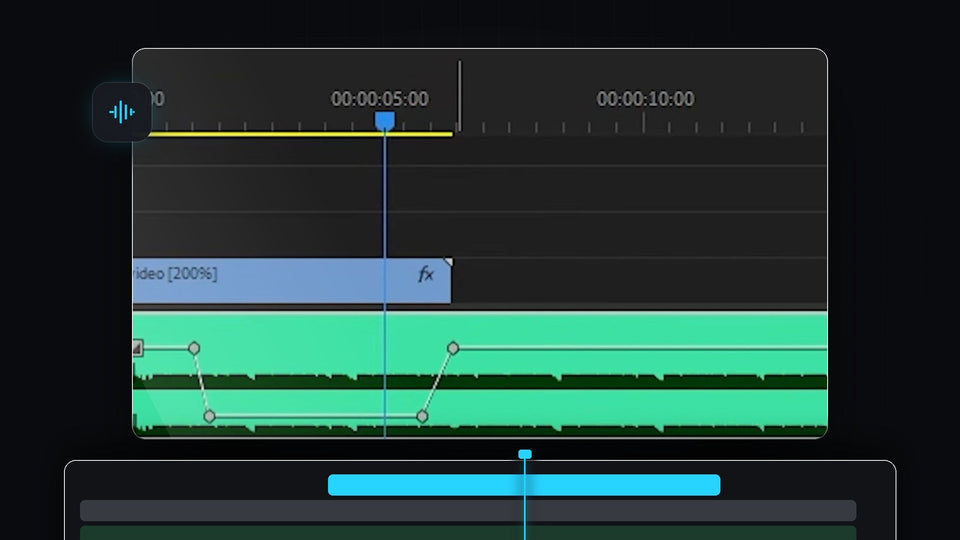Click the fade handle at audio clip start
960x540 pixels.
(138, 348)
